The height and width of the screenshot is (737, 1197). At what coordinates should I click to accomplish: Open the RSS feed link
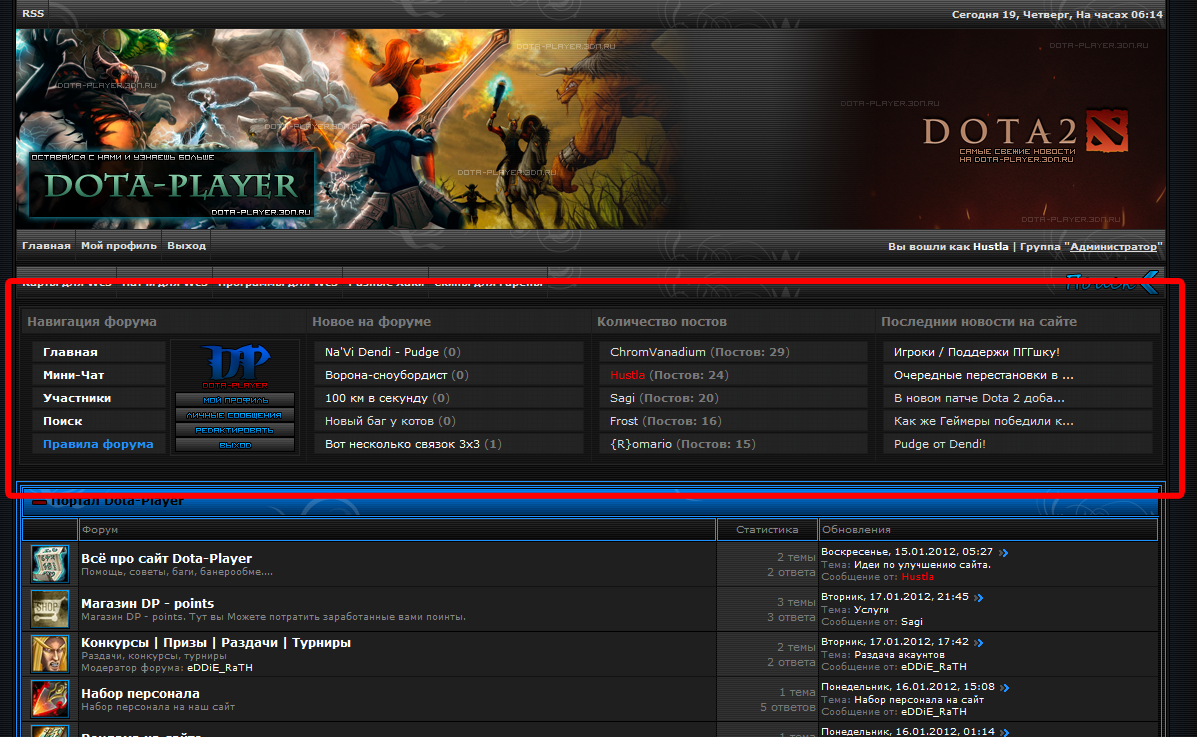click(33, 14)
